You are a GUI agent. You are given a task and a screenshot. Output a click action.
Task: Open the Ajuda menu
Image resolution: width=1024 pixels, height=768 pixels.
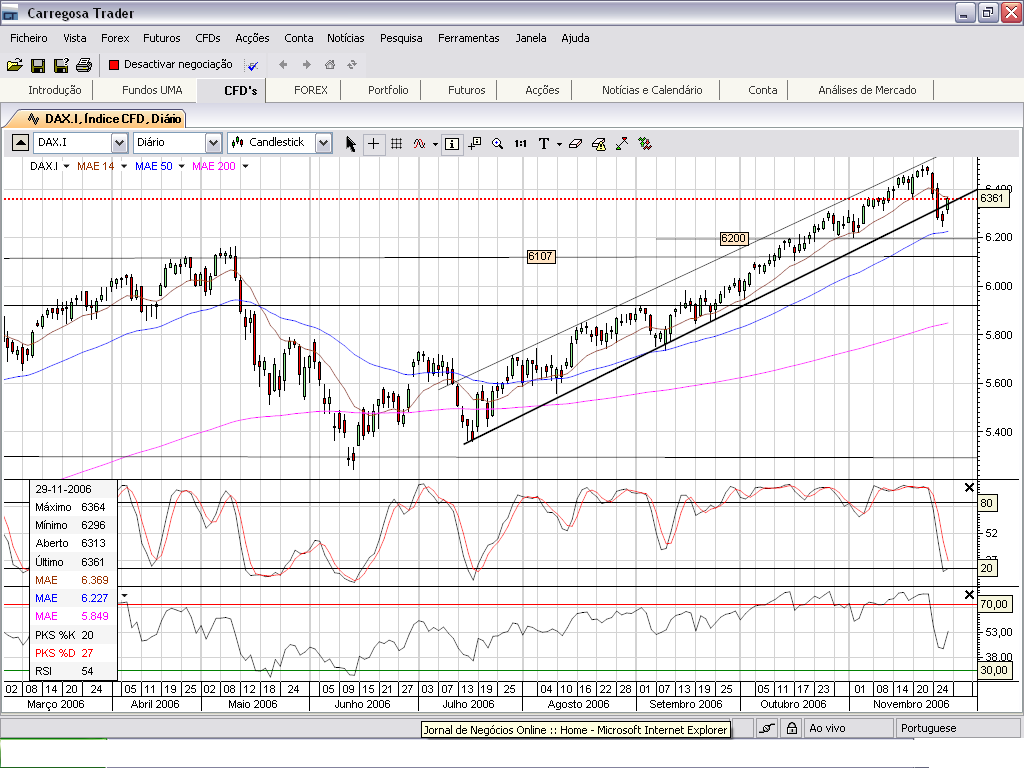pos(575,38)
